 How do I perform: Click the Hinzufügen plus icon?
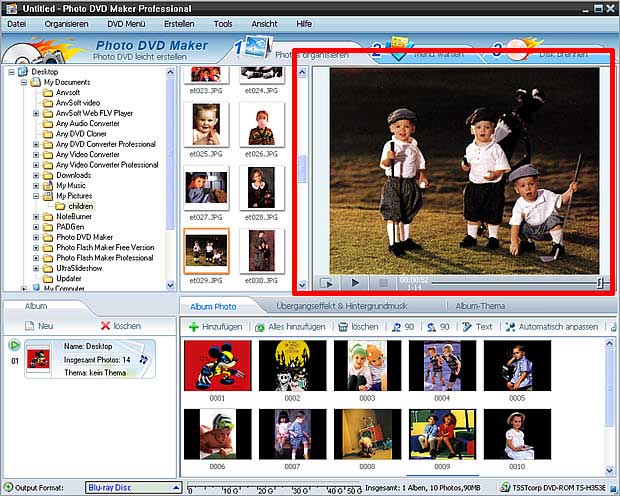tap(193, 327)
